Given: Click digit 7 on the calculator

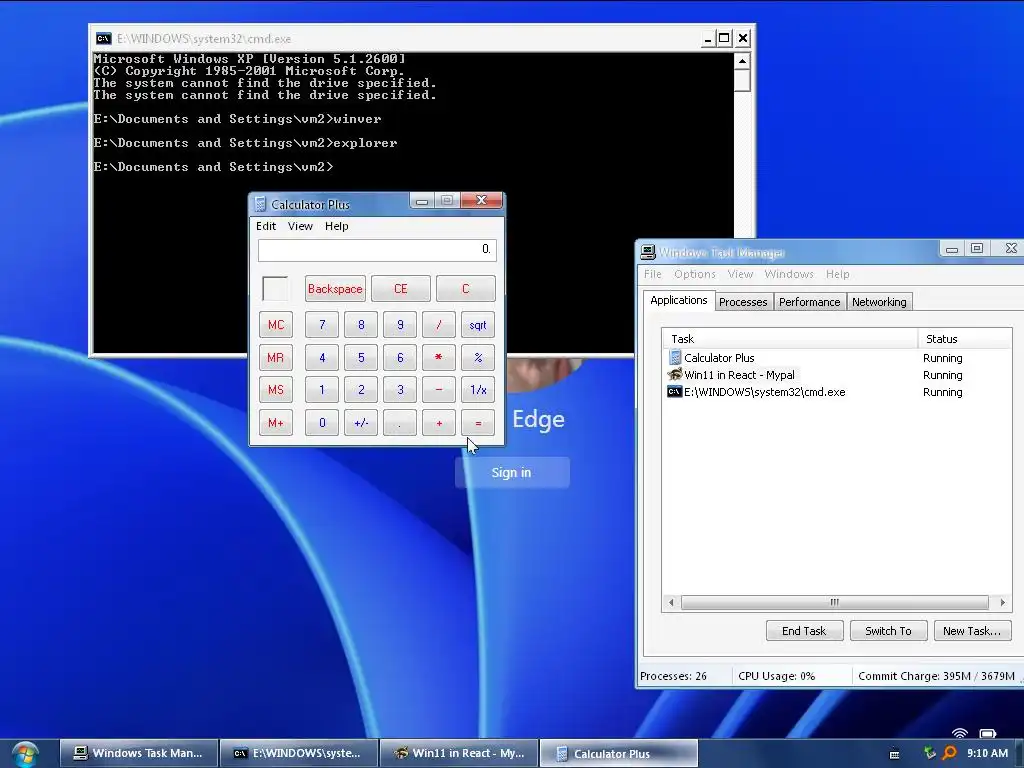Looking at the screenshot, I should pos(322,325).
